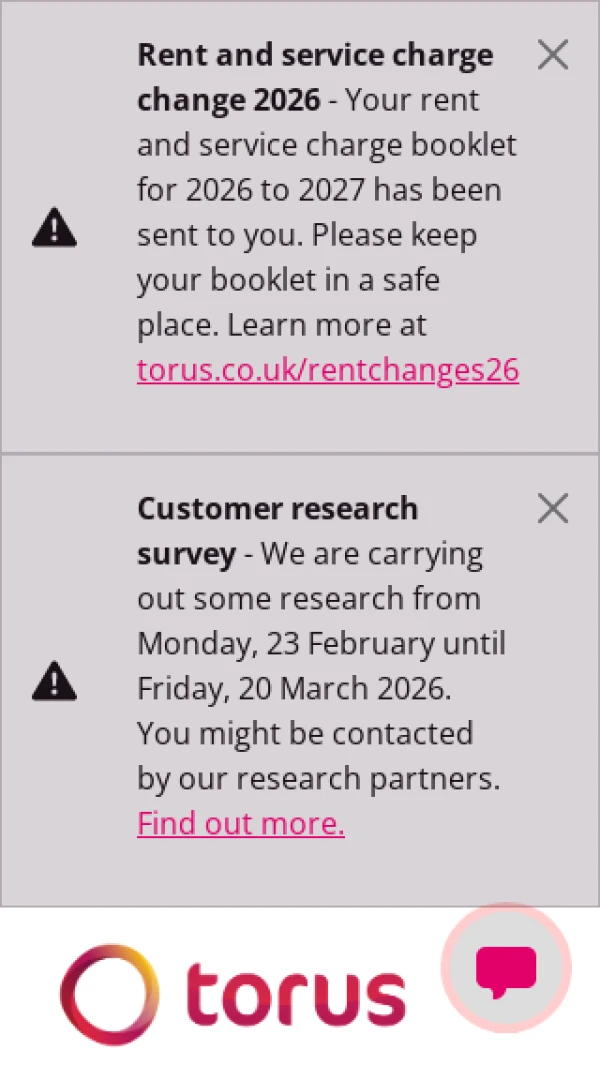600x1065 pixels.
Task: Click the "Friday, 20 March 2026" text
Action: click(x=294, y=688)
